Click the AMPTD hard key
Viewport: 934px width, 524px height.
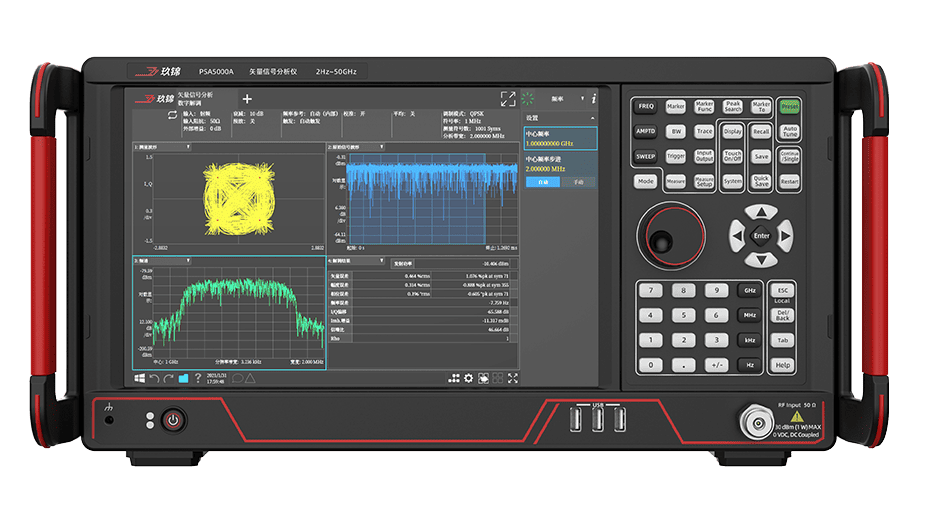pos(645,131)
